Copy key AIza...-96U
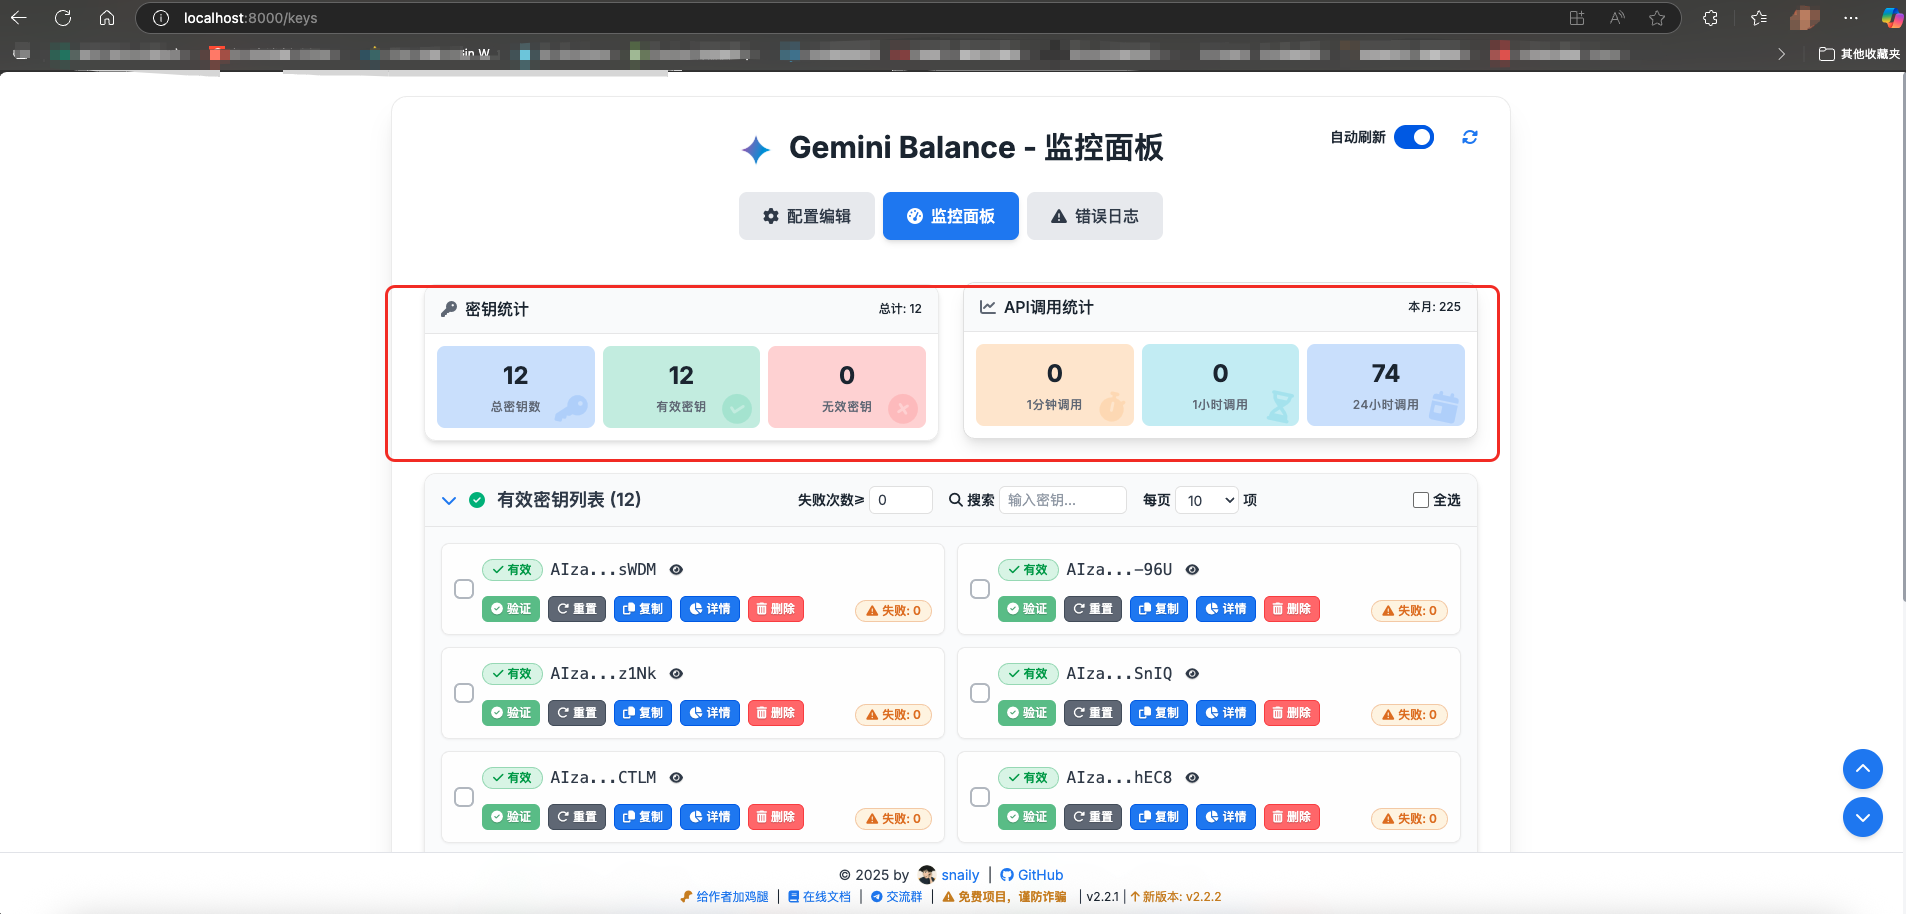This screenshot has height=914, width=1906. (x=1159, y=609)
